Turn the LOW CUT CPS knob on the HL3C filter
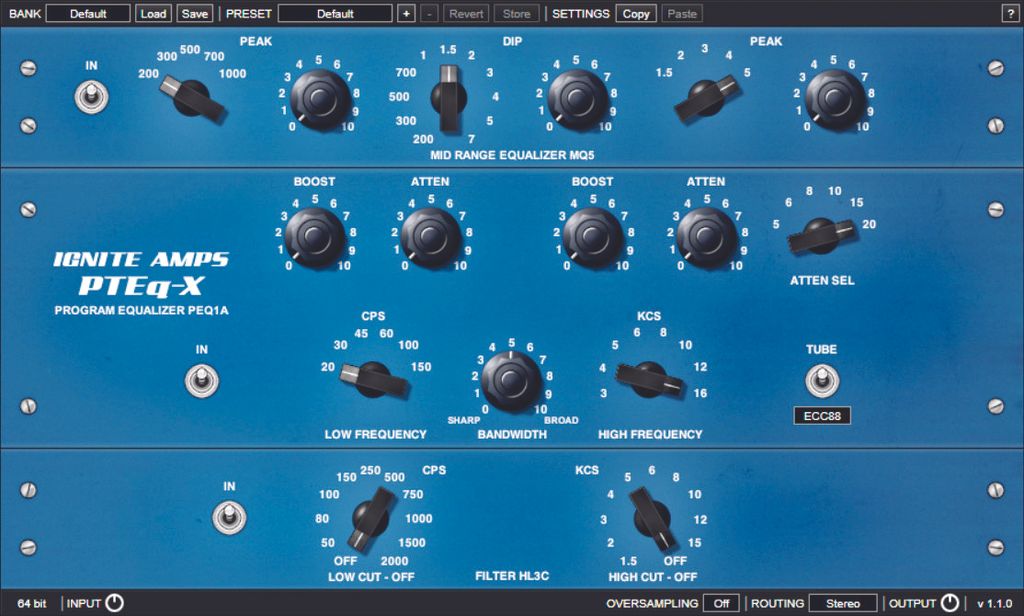The image size is (1024, 616). point(372,518)
